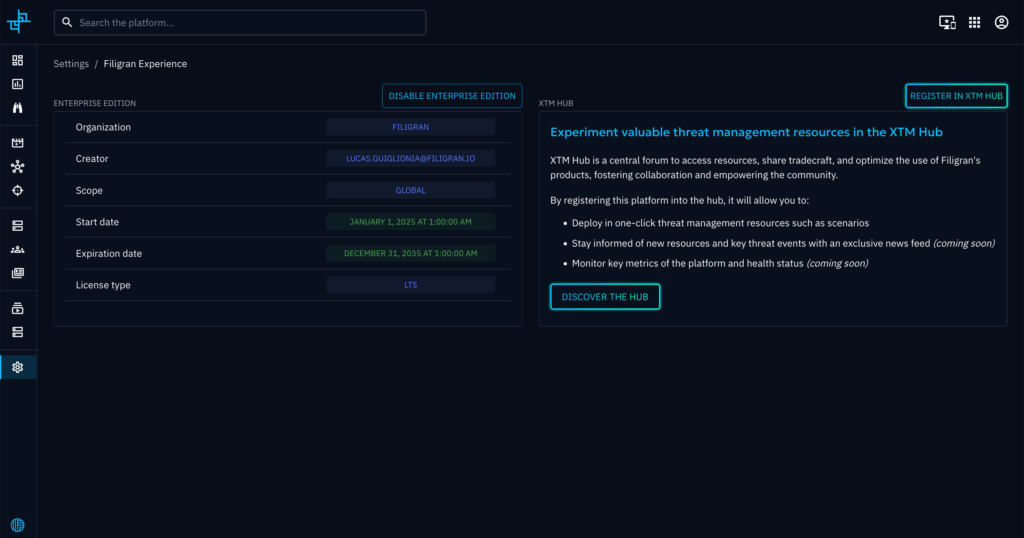The width and height of the screenshot is (1024, 538).
Task: Select the newspaper icon in sidebar
Action: point(17,273)
